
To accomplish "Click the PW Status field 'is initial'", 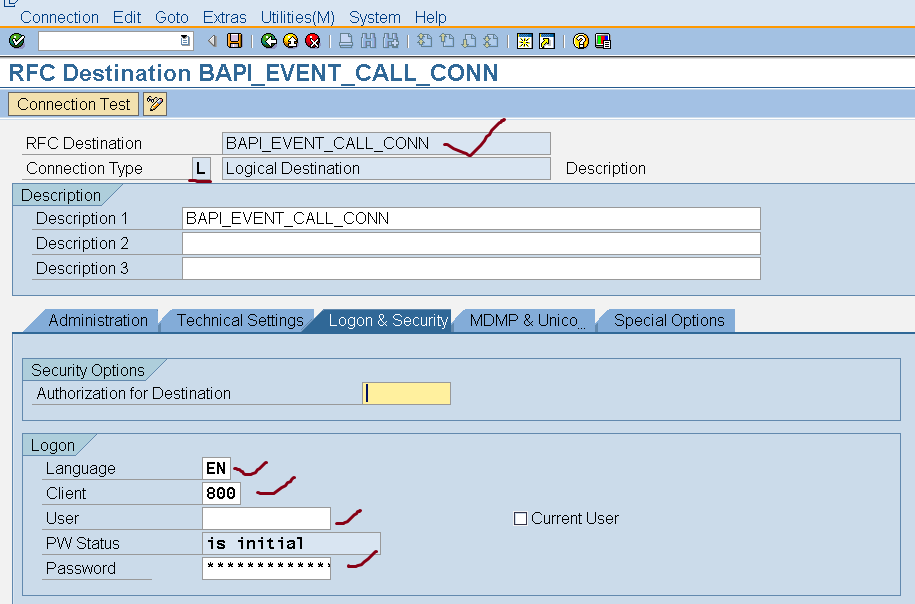I will pos(291,543).
